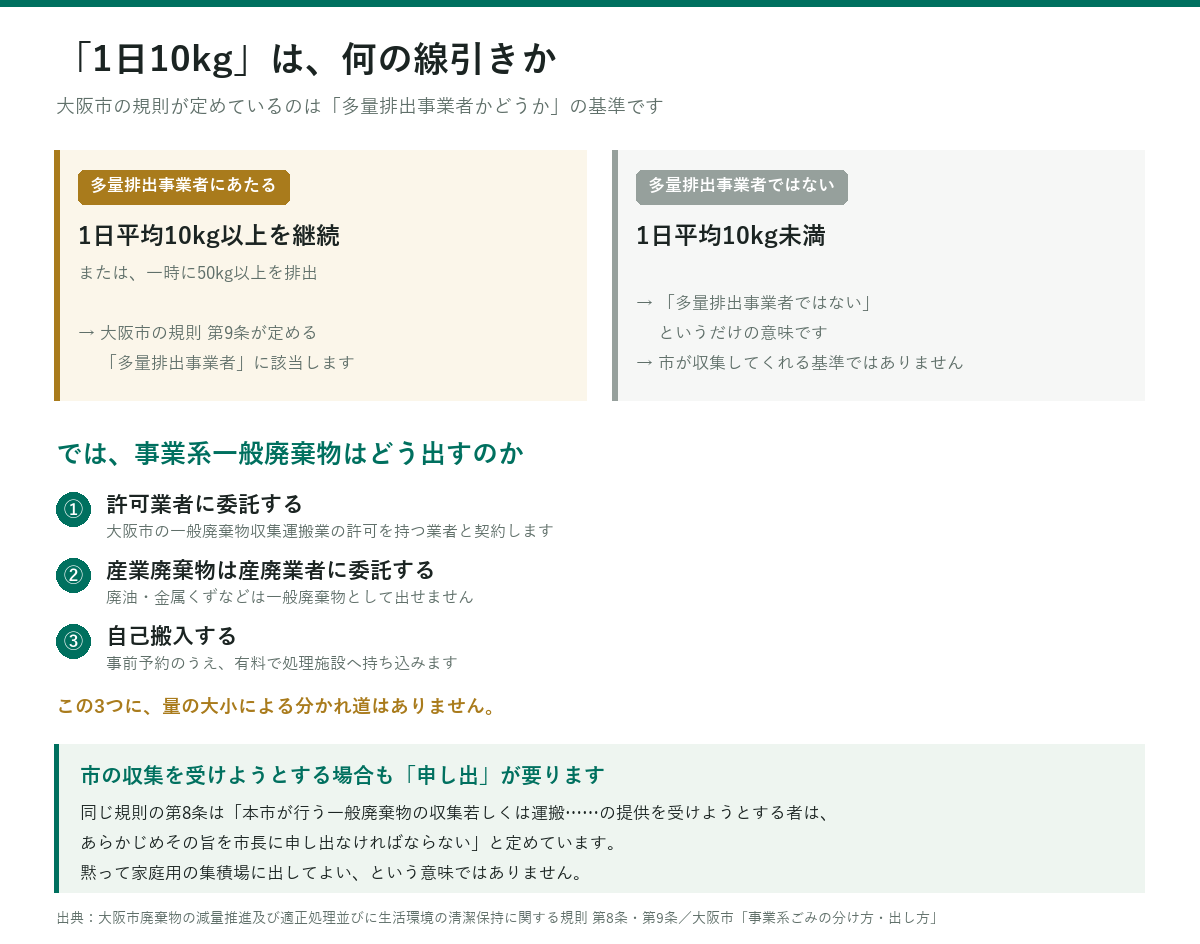The height and width of the screenshot is (944, 1200).
Task: Click the badge 多量排出事業者ではない
Action: [742, 187]
